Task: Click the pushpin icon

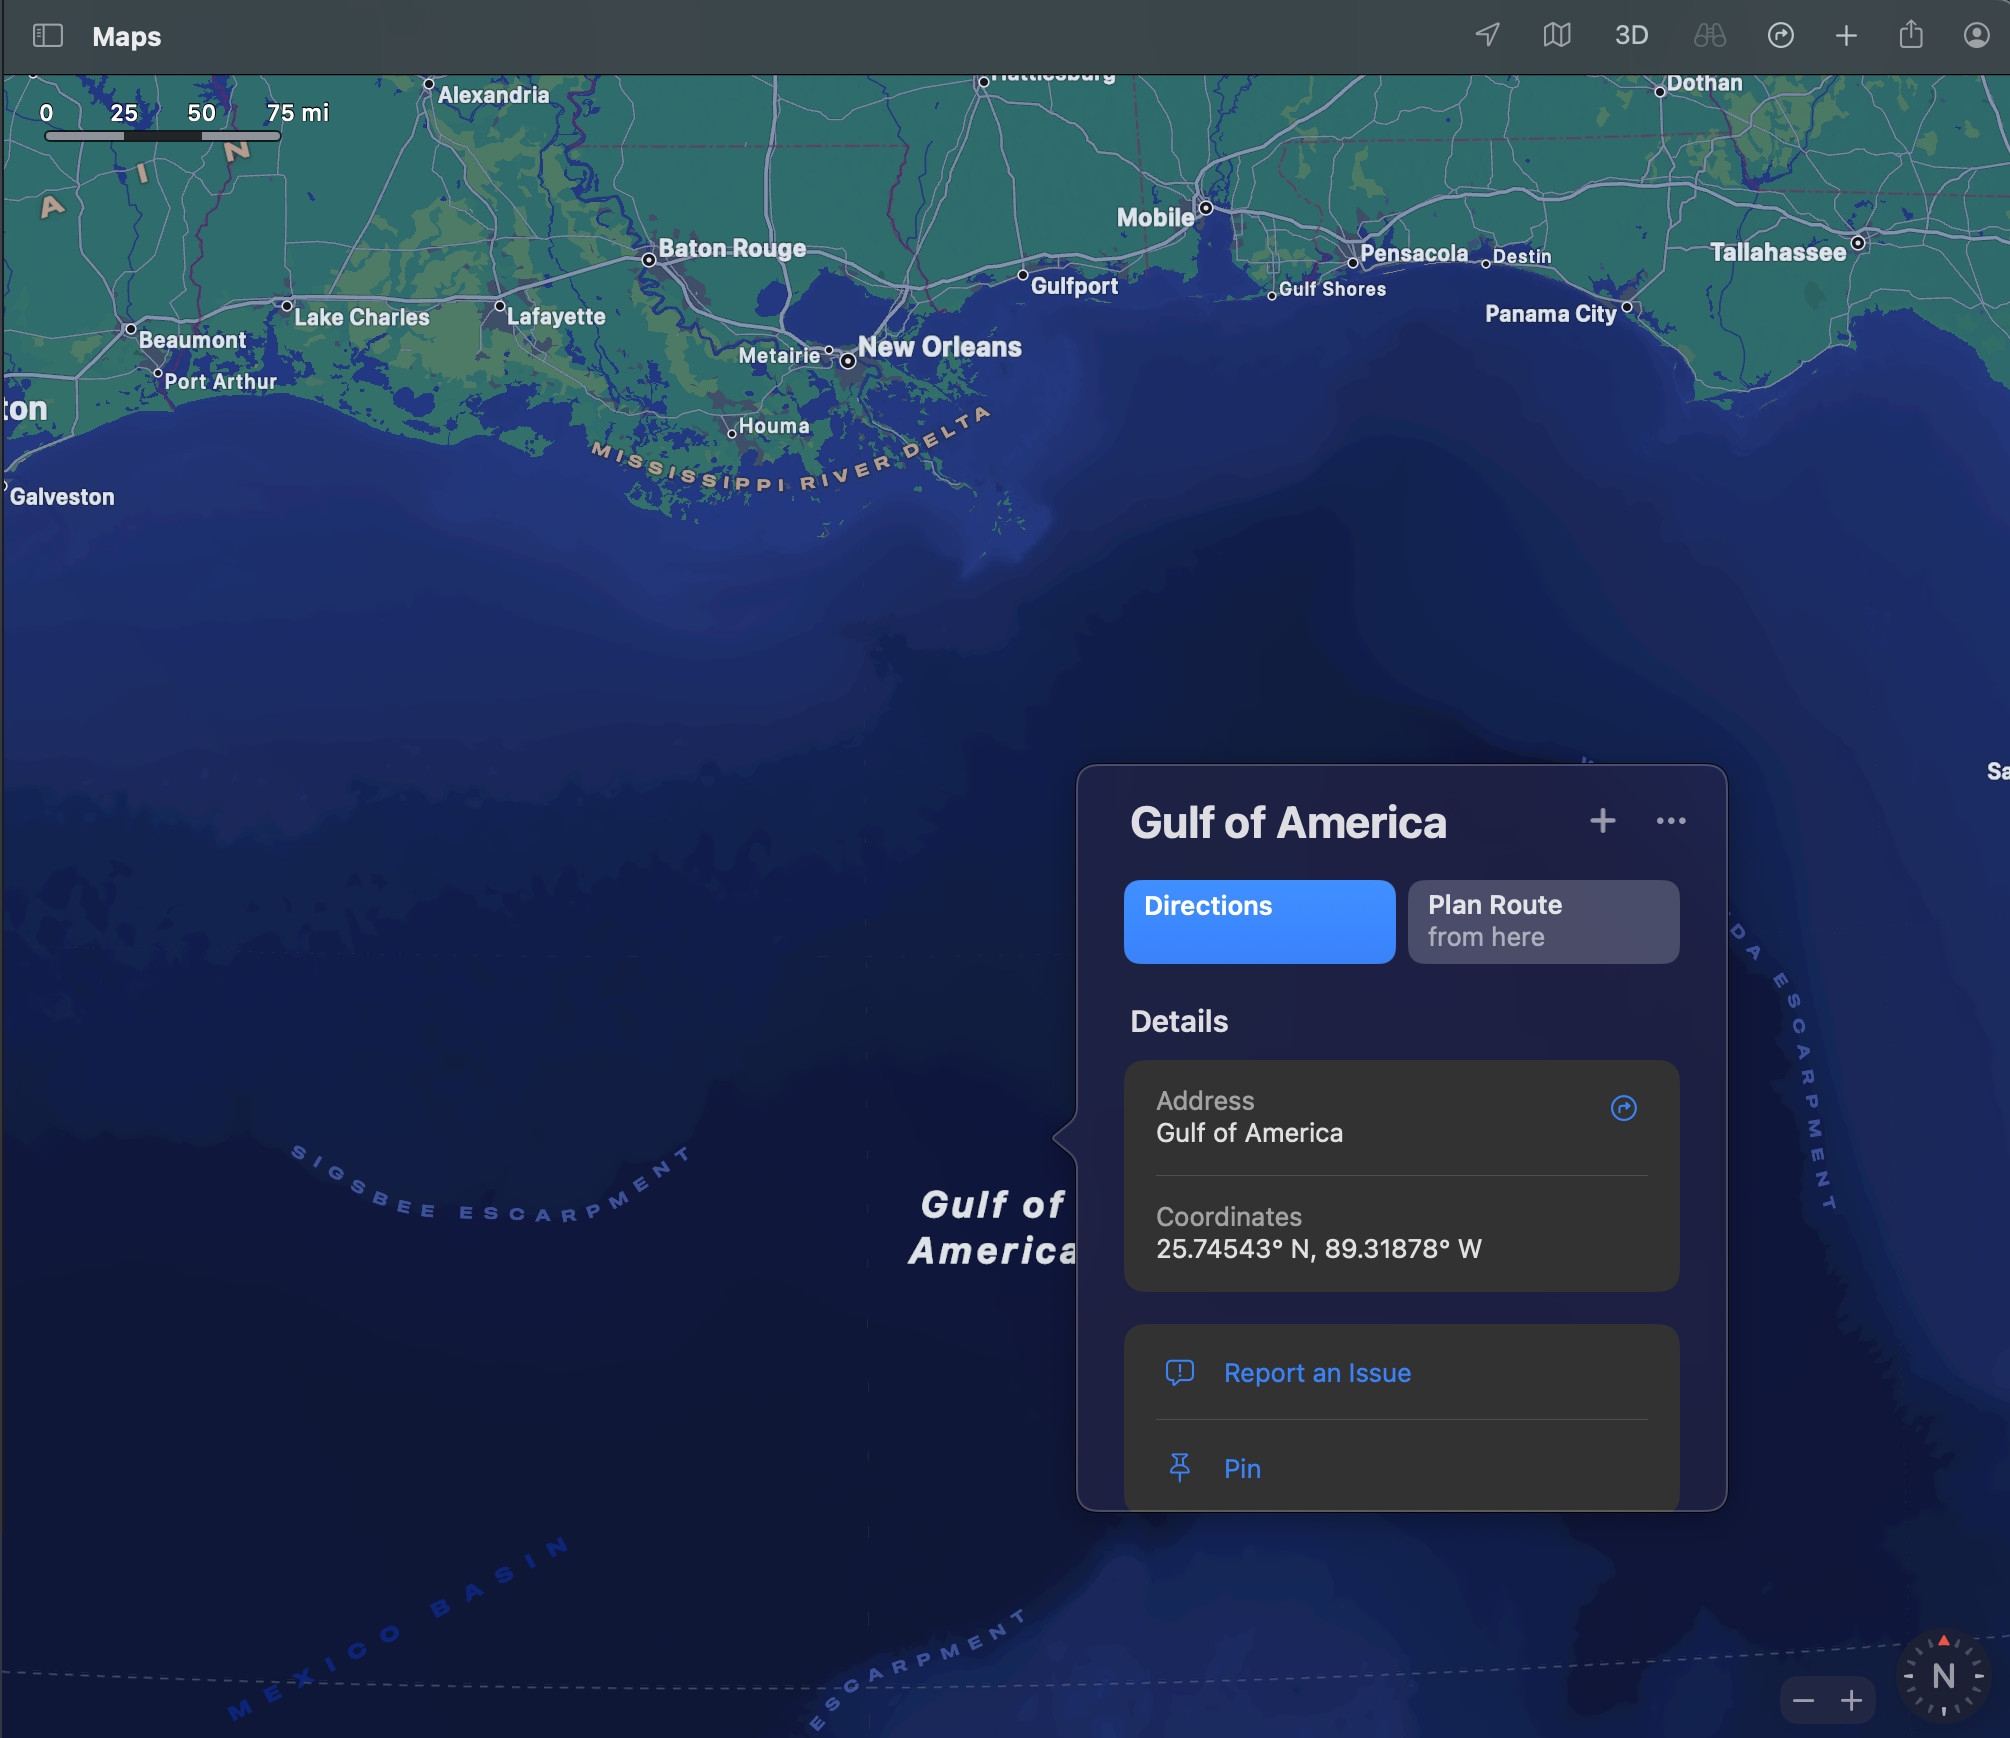Action: pyautogui.click(x=1180, y=1468)
